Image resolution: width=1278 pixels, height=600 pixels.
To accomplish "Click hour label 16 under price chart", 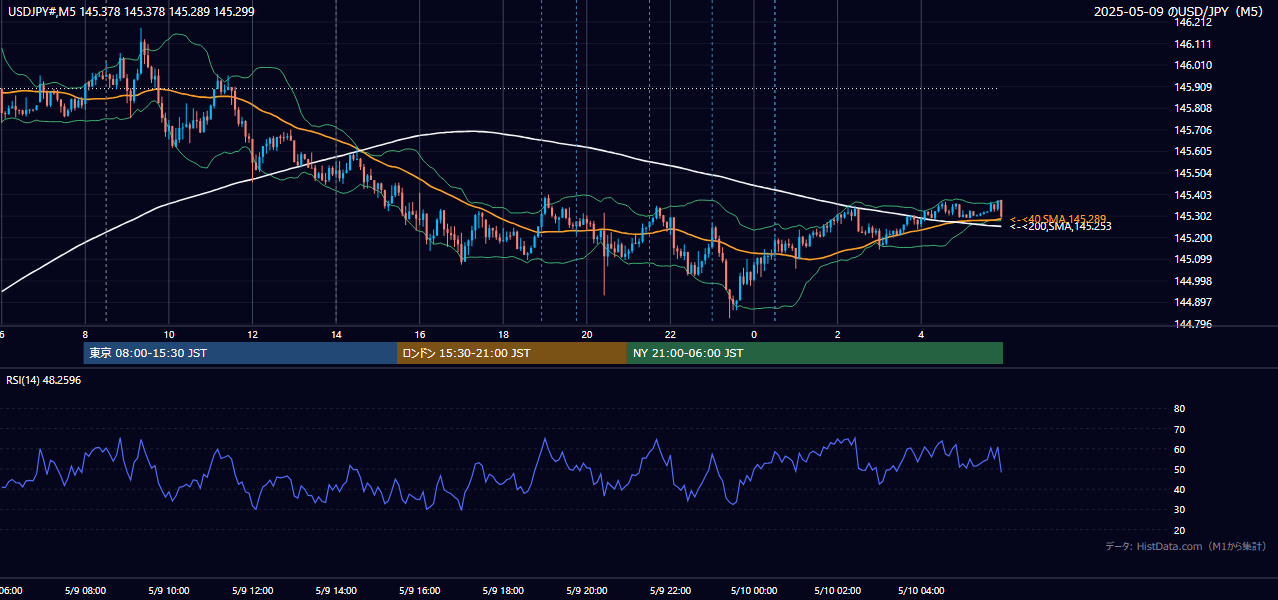I will pos(420,334).
